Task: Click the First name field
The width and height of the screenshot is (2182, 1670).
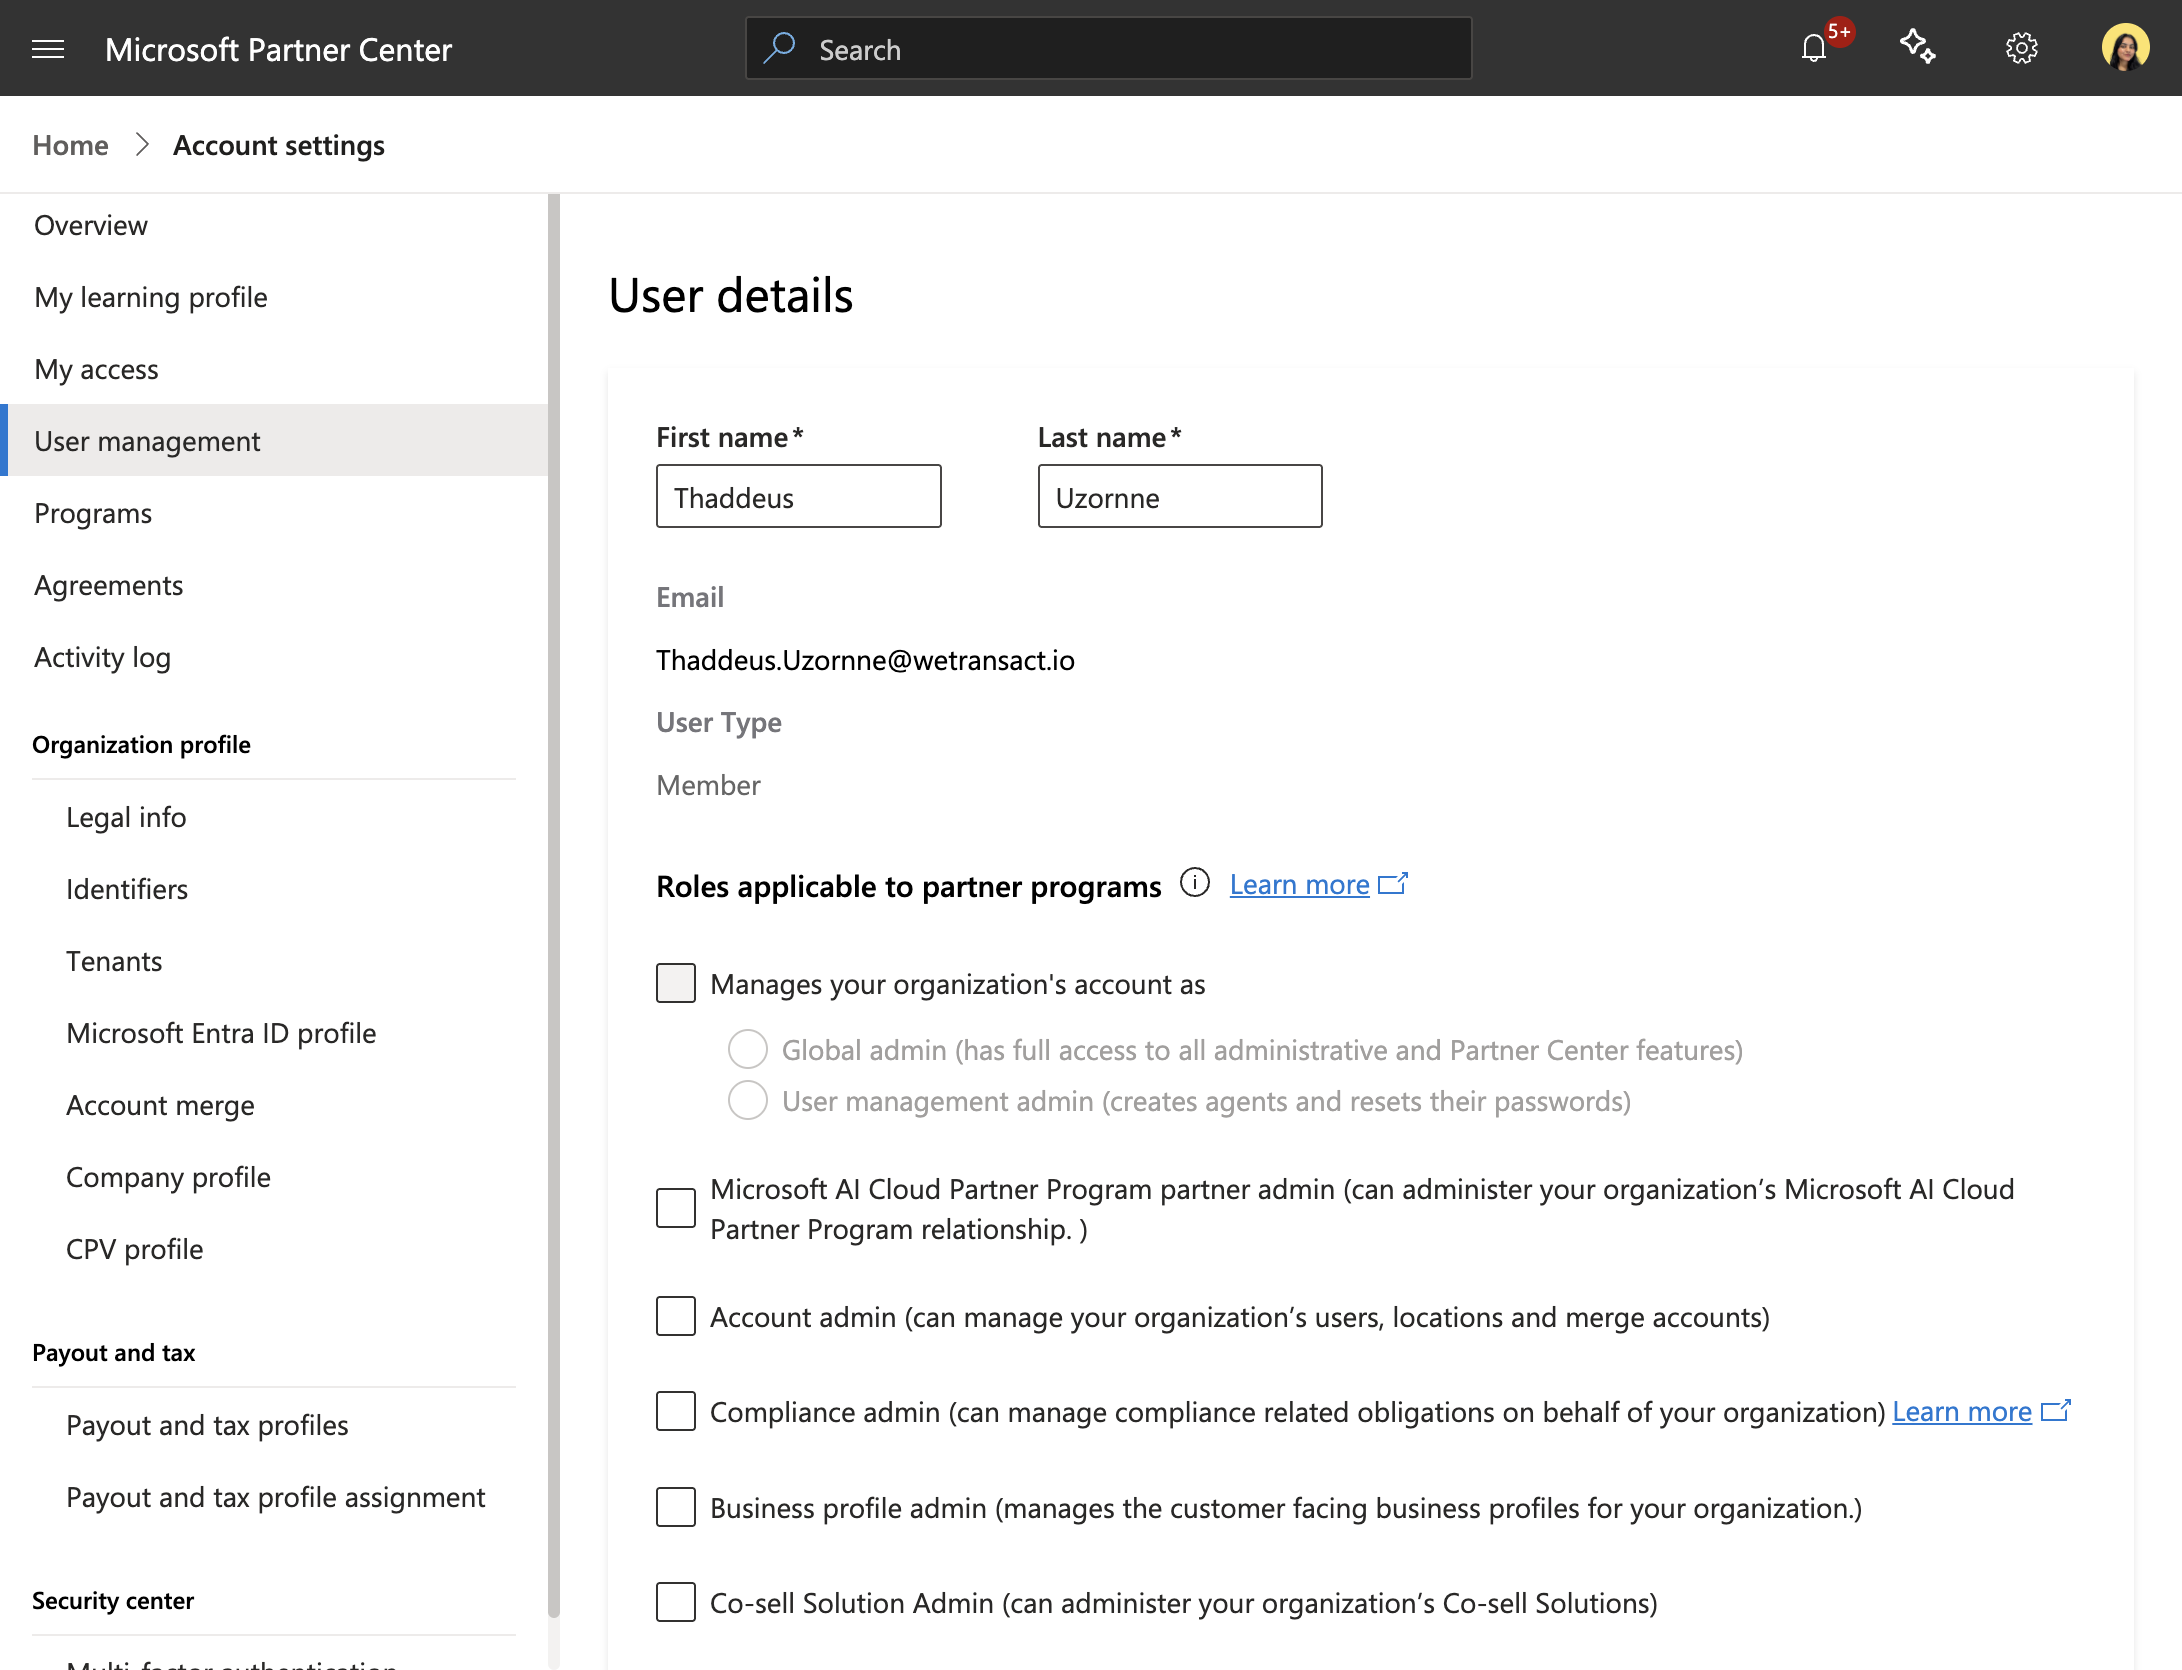Action: (798, 496)
